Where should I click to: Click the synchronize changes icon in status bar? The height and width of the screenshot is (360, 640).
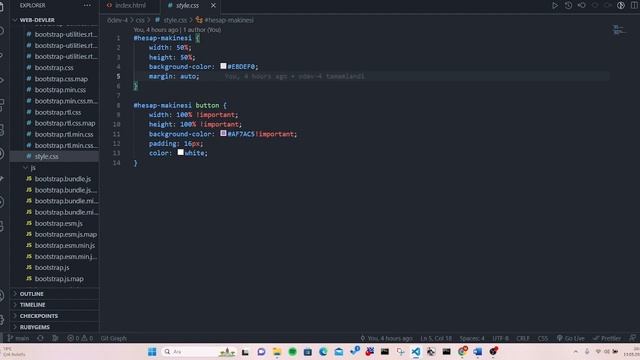click(x=40, y=338)
